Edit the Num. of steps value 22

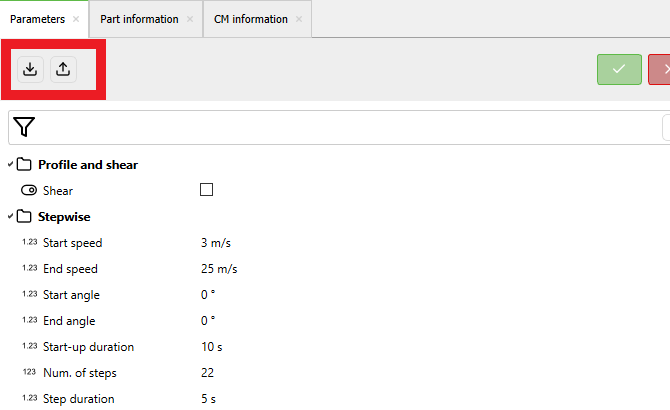coord(207,373)
